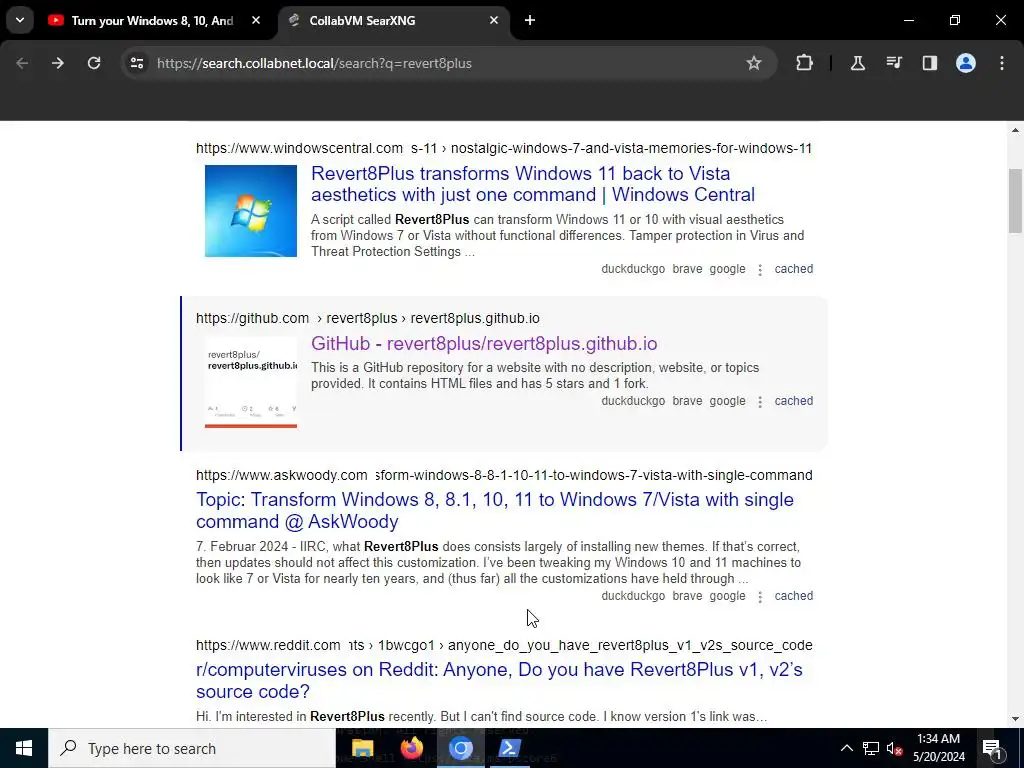The height and width of the screenshot is (768, 1024).
Task: Open Chrome Labs flask icon
Action: [x=857, y=63]
